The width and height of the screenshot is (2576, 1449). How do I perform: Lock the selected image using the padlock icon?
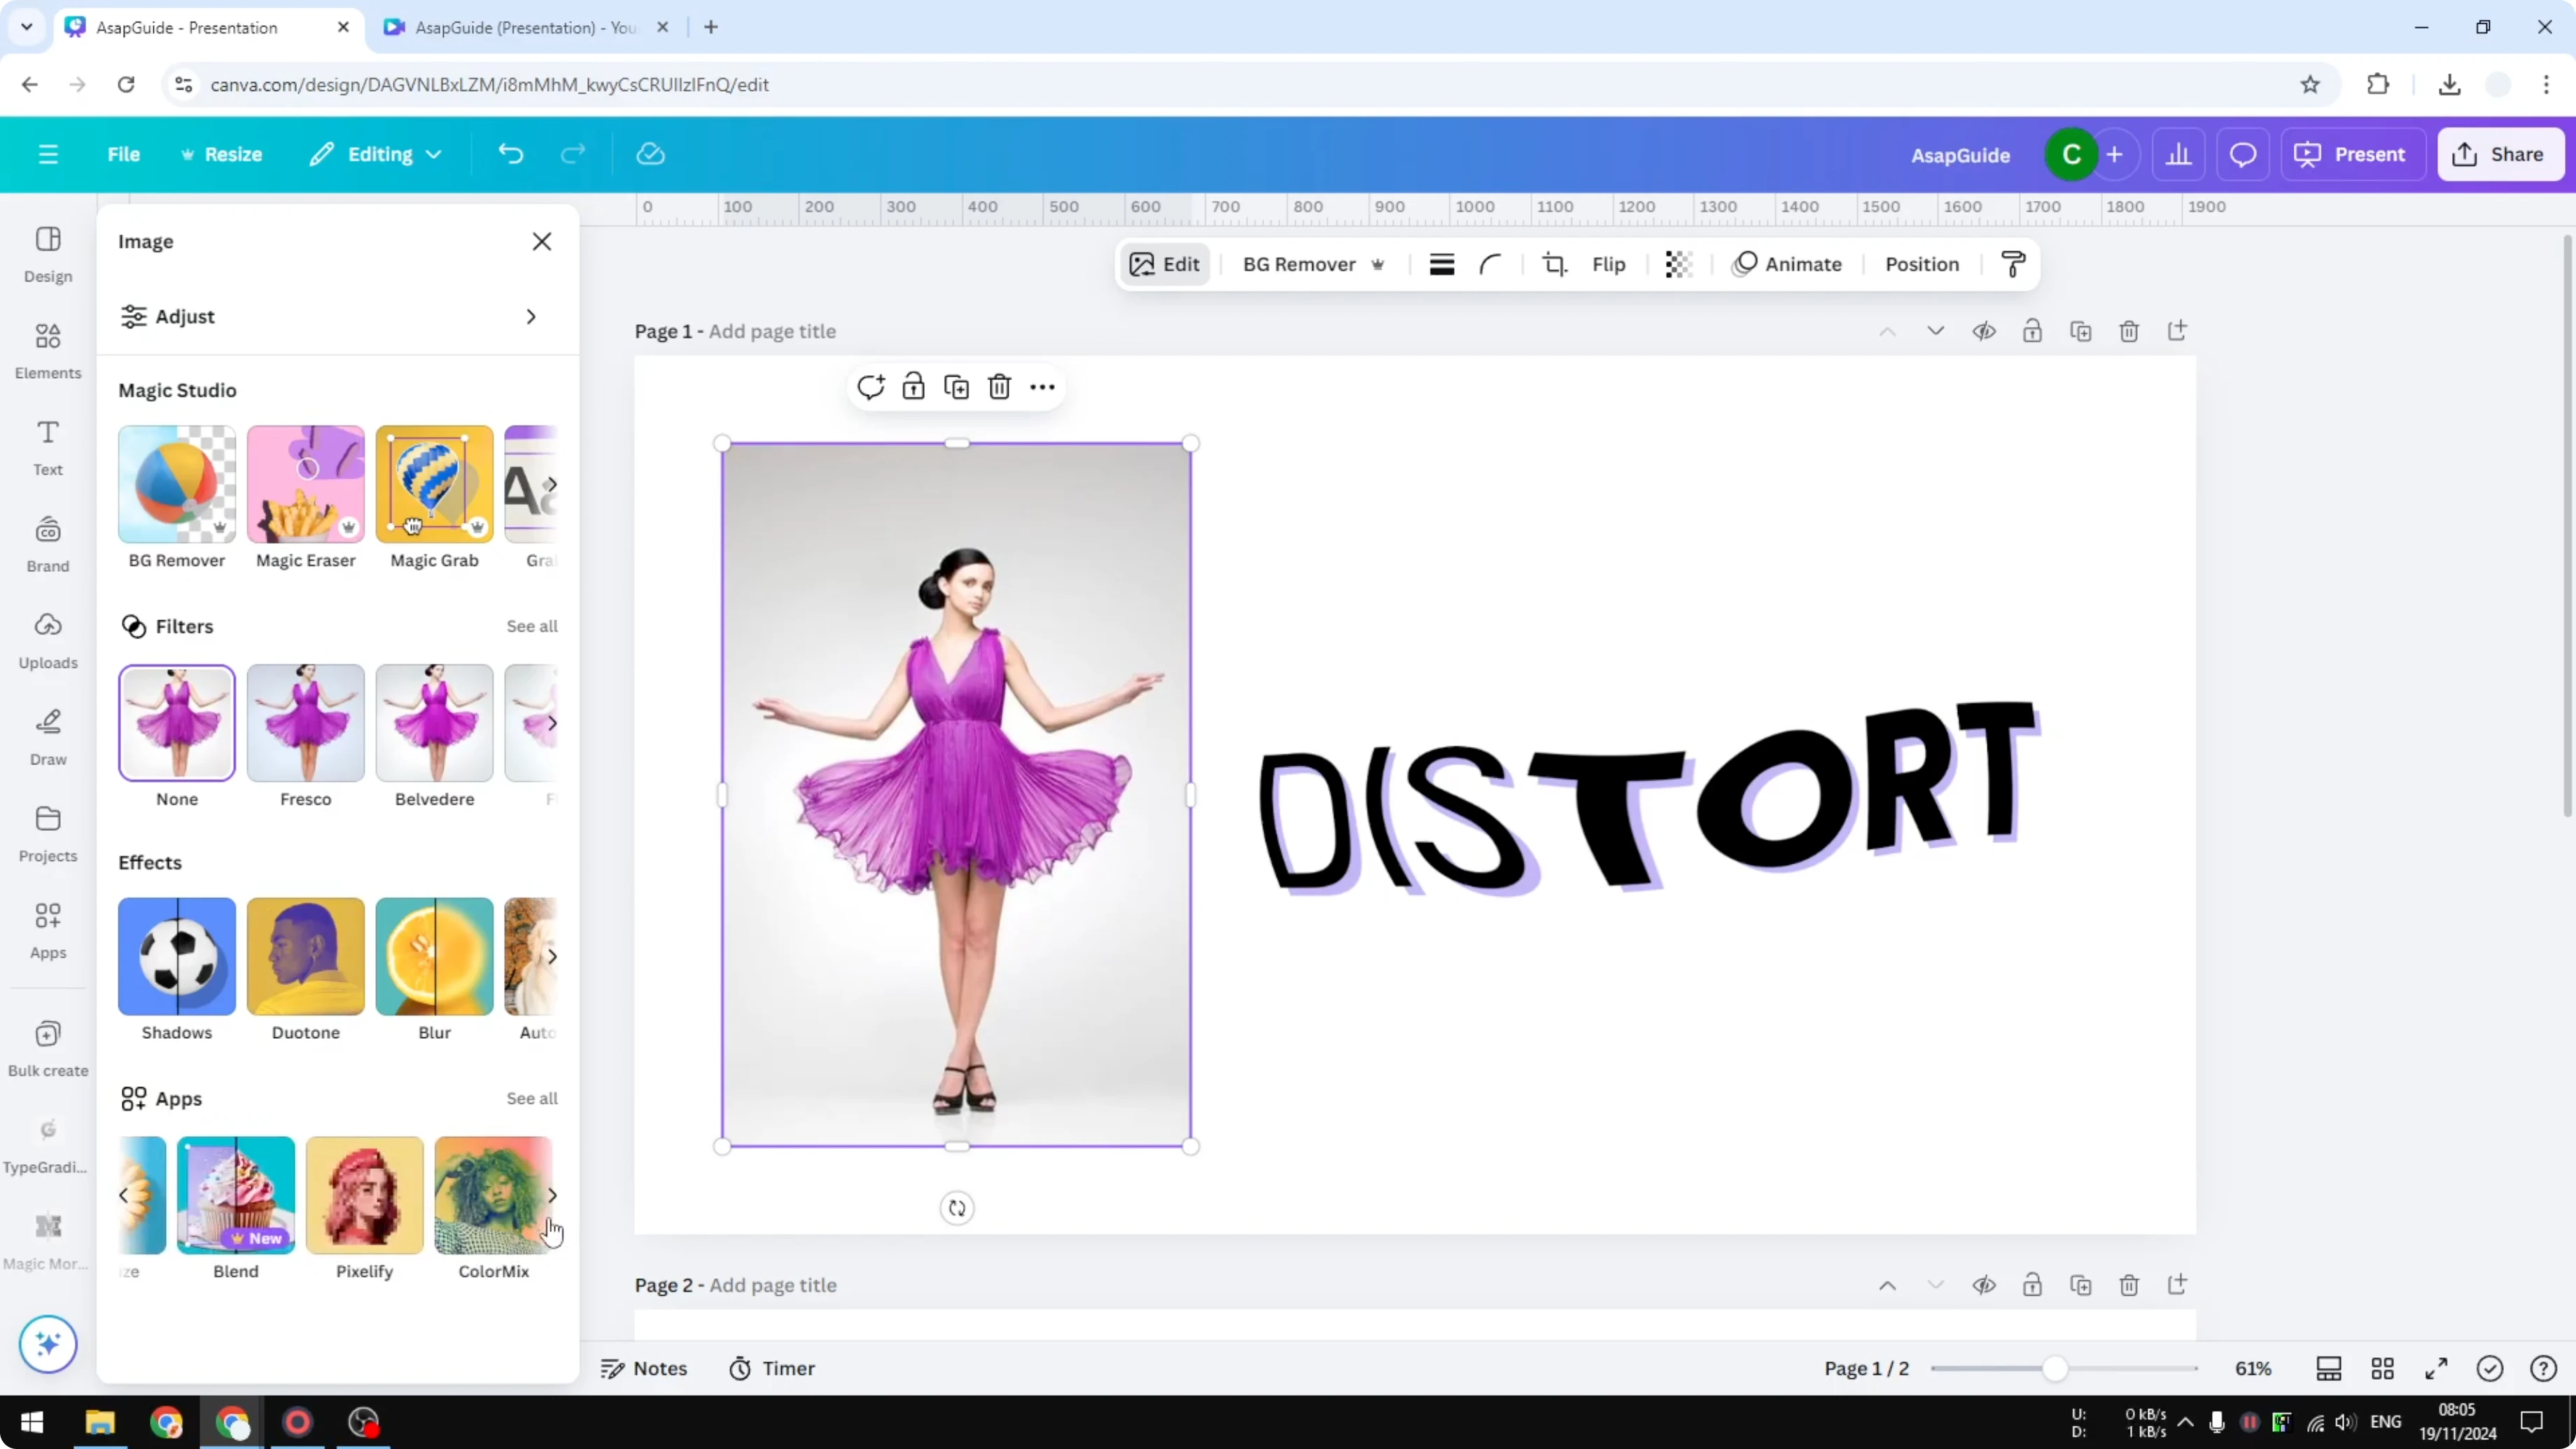[913, 386]
